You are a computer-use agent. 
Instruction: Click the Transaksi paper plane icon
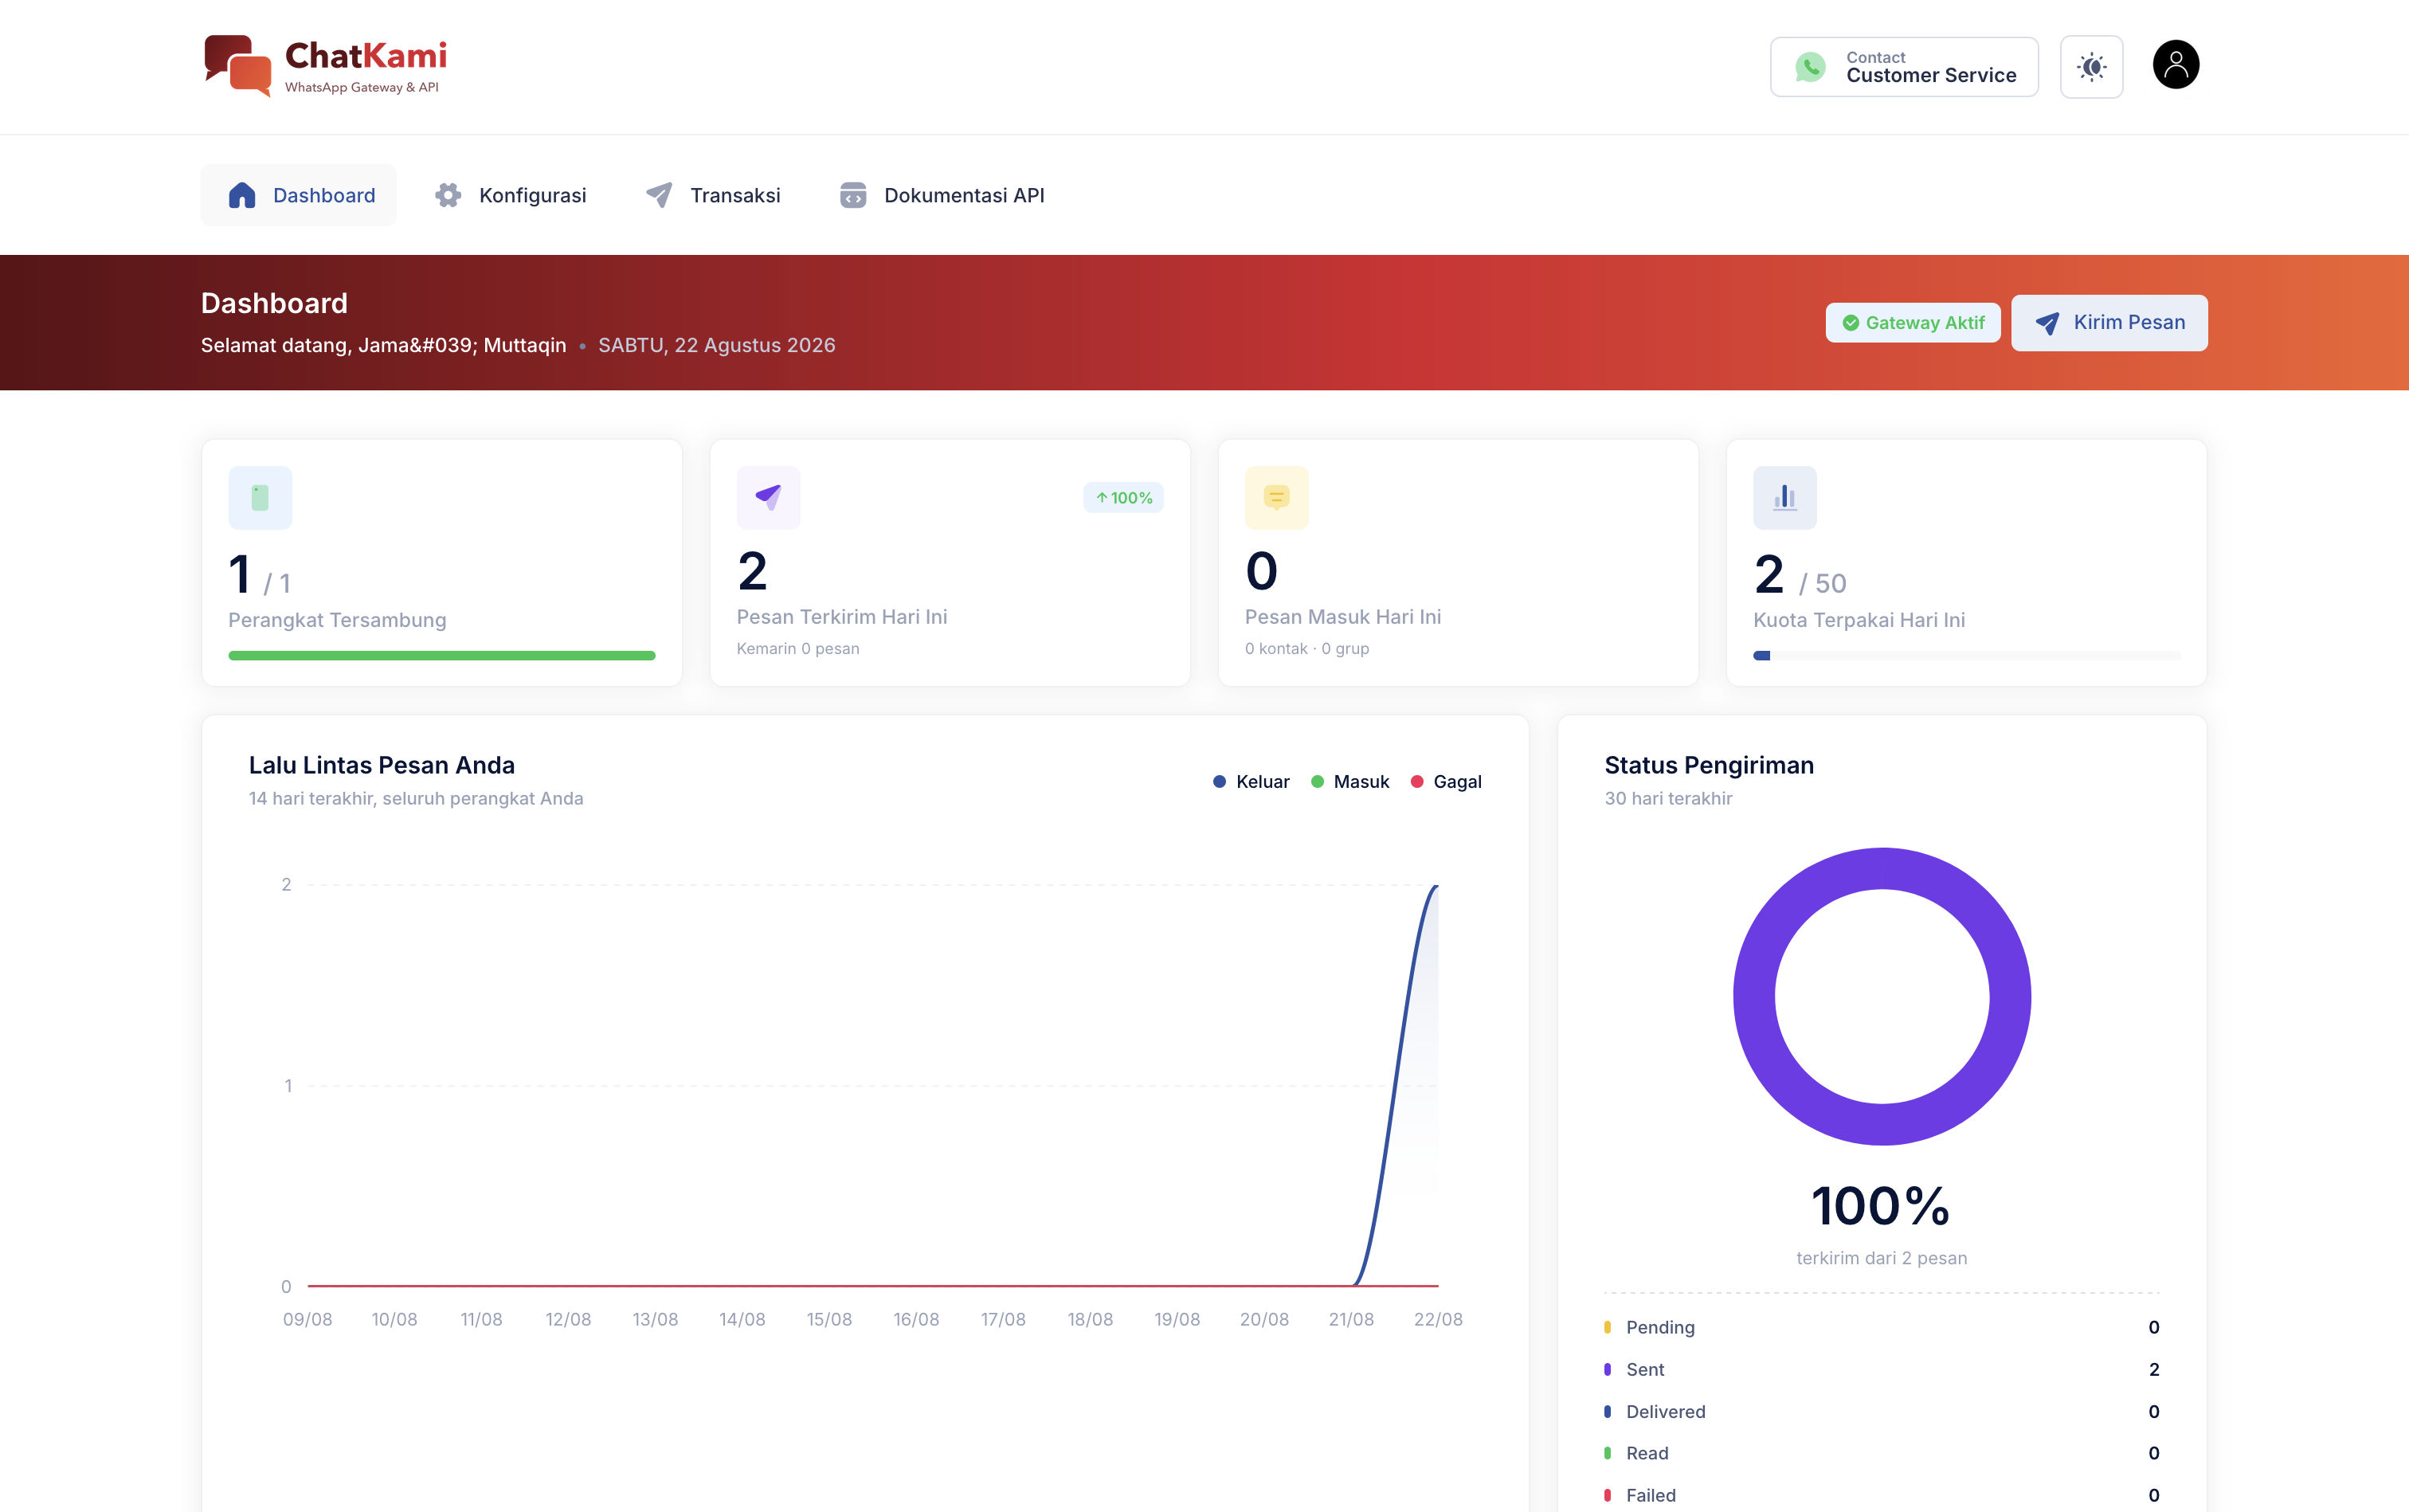point(659,195)
